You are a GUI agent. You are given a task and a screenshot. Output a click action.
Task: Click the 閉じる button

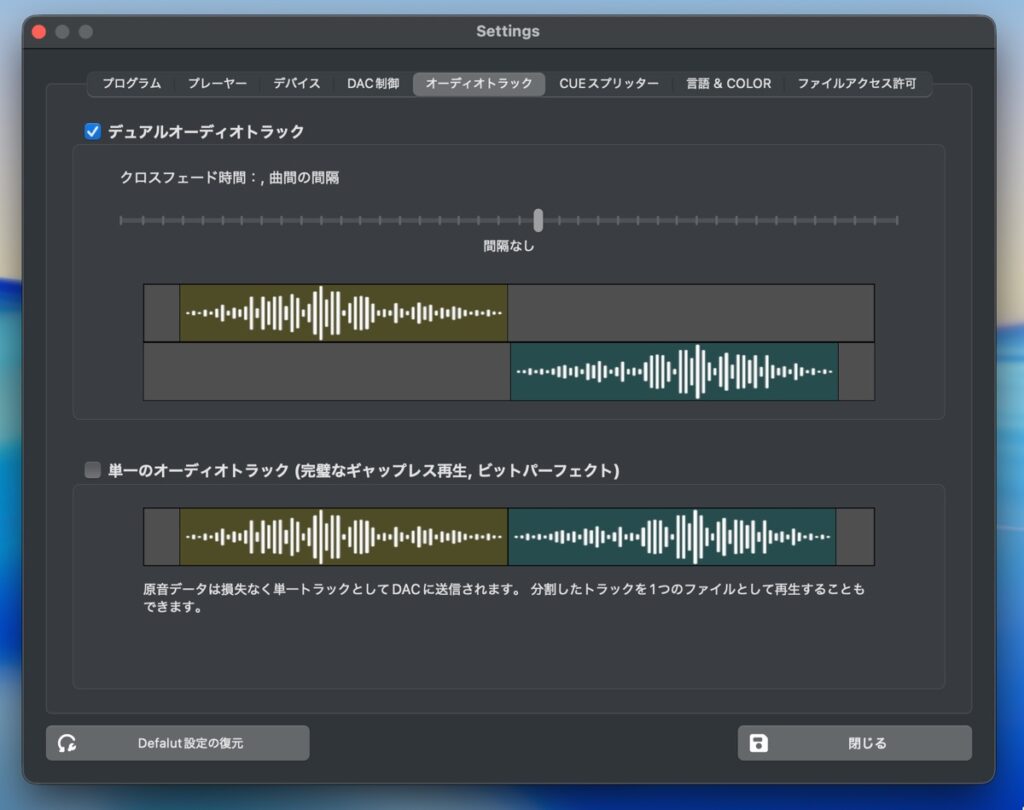pos(854,743)
